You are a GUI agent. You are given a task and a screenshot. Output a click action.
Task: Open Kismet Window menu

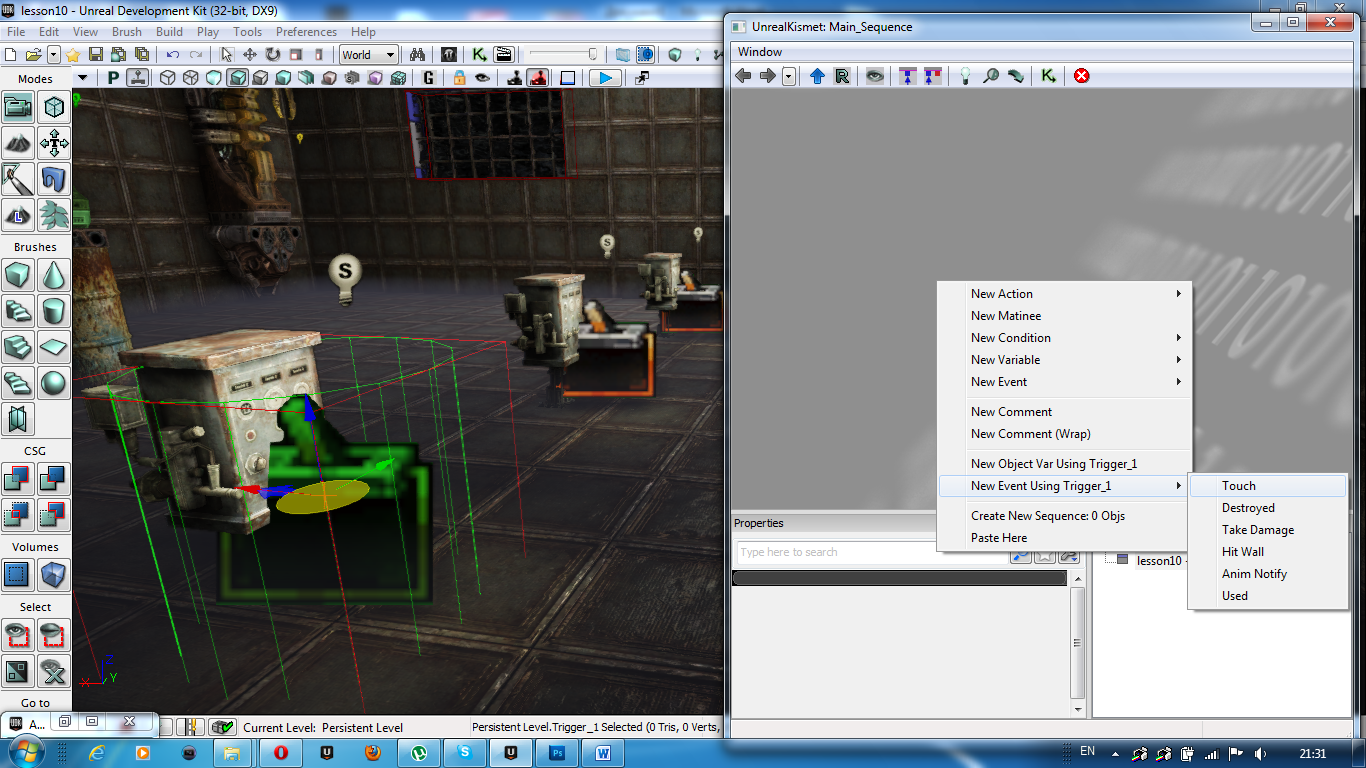760,52
